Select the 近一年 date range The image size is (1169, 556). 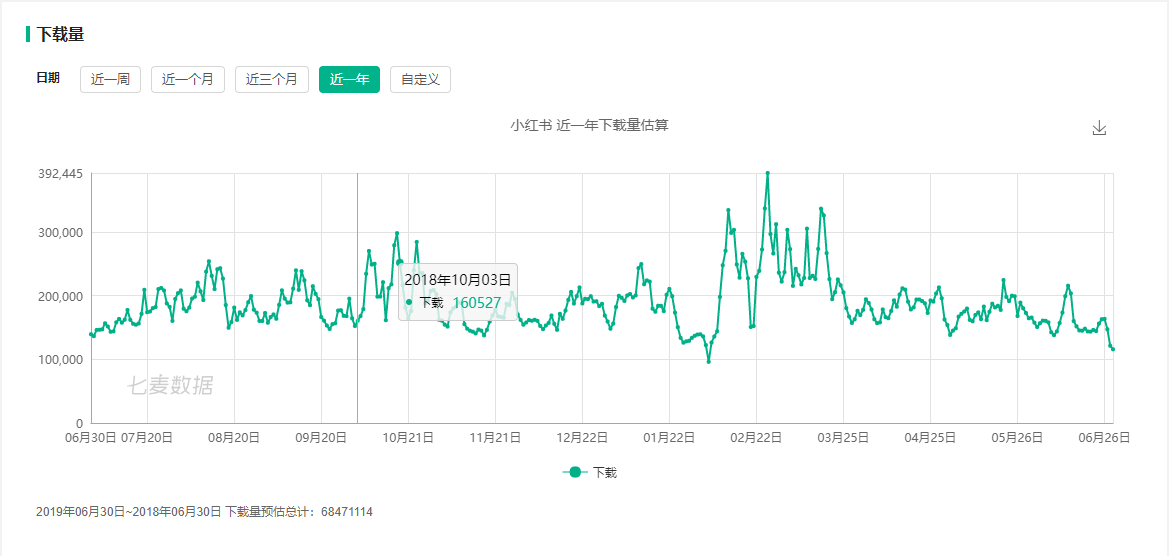coord(350,80)
